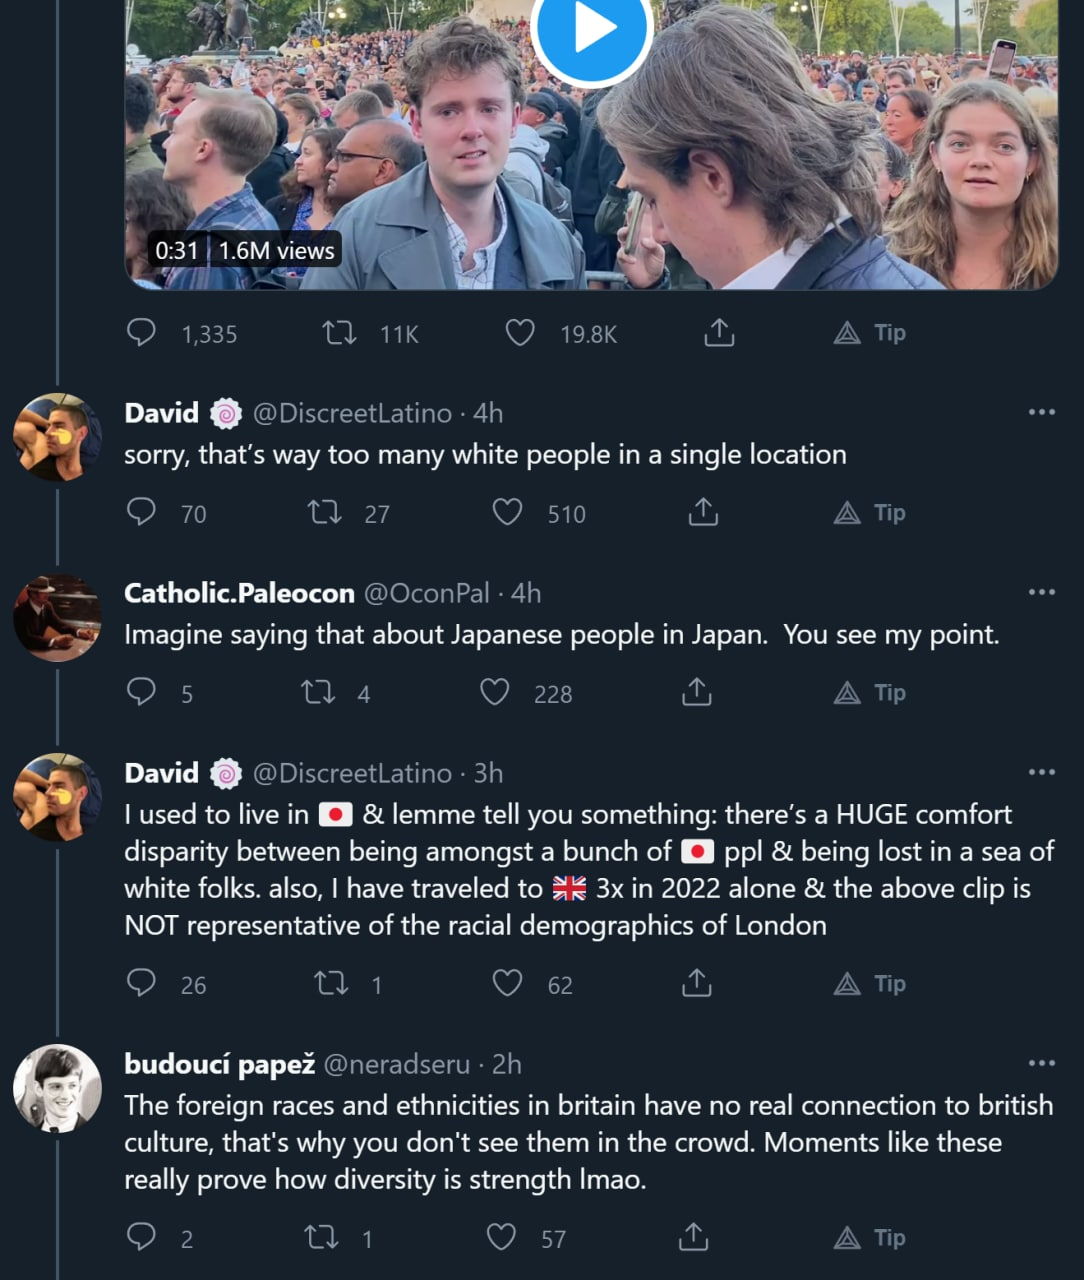Retweet David's tweet with 27 retweets
The width and height of the screenshot is (1084, 1280).
pos(324,513)
